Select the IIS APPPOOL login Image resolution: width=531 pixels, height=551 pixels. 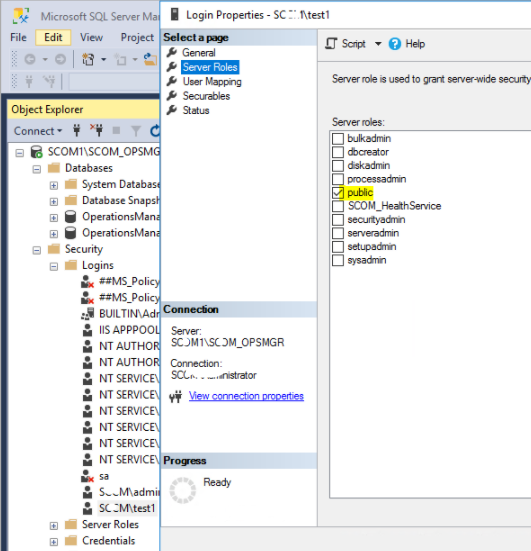pos(129,330)
